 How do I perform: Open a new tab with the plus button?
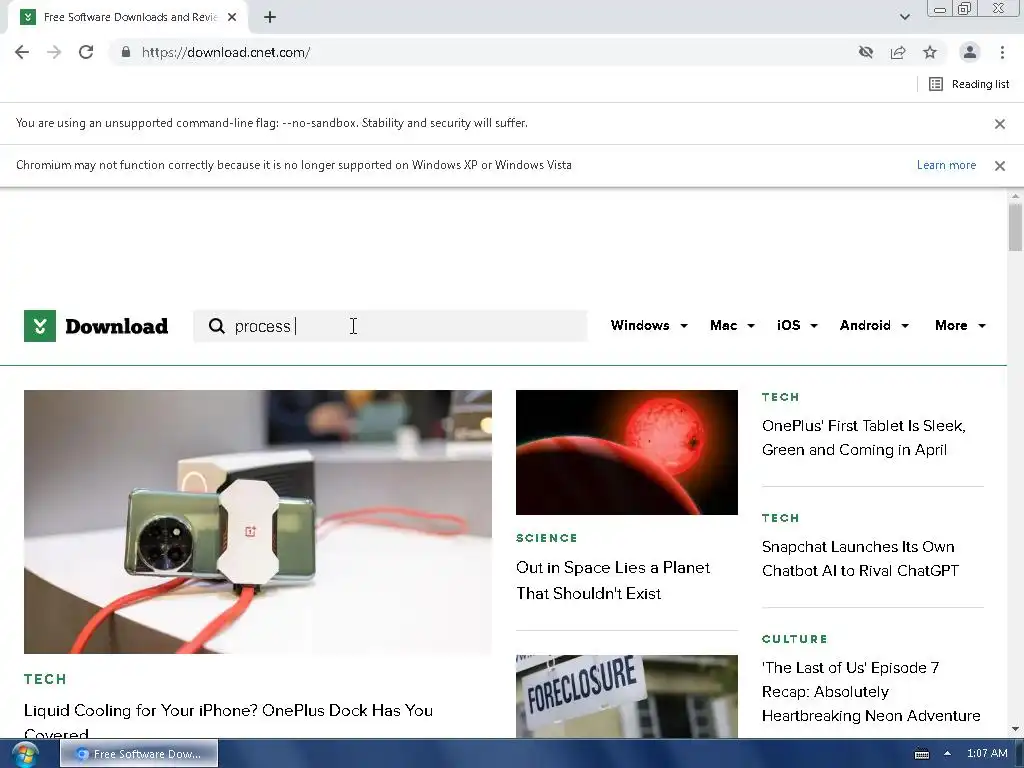point(270,17)
